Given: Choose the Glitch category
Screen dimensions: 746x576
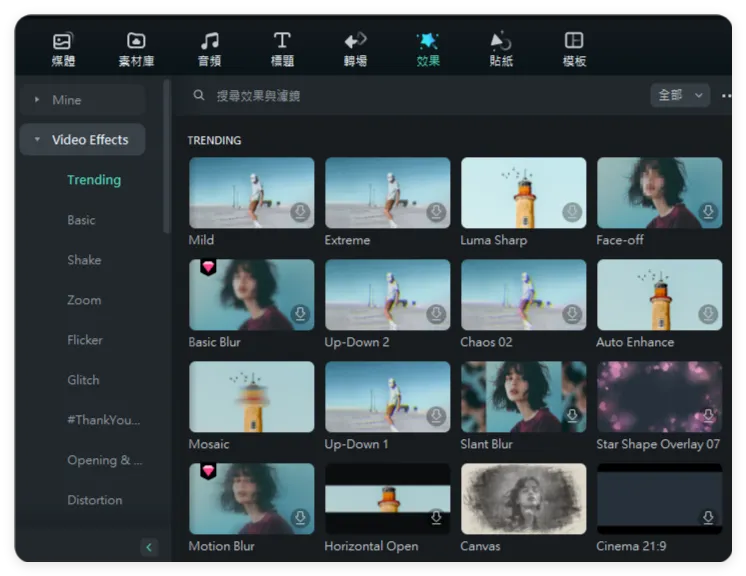Looking at the screenshot, I should [x=83, y=380].
